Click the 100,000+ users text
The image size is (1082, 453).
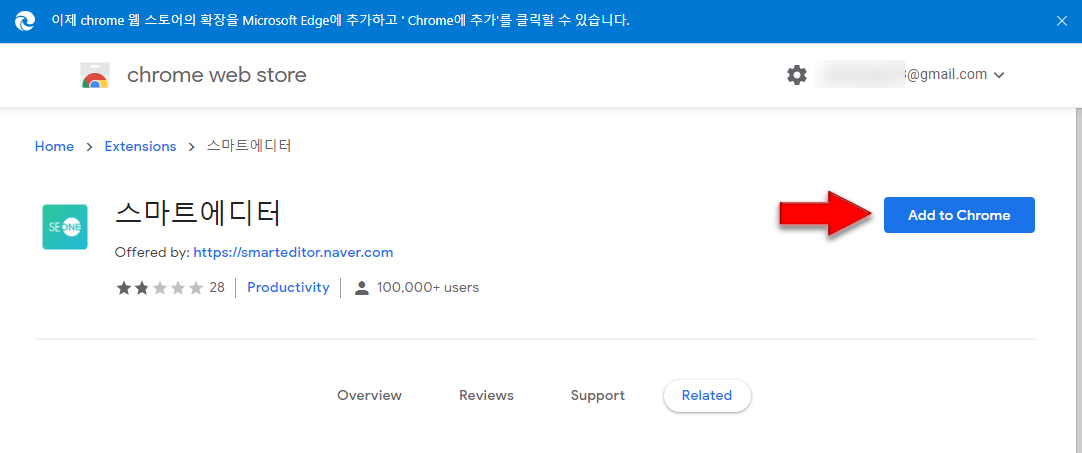428,287
